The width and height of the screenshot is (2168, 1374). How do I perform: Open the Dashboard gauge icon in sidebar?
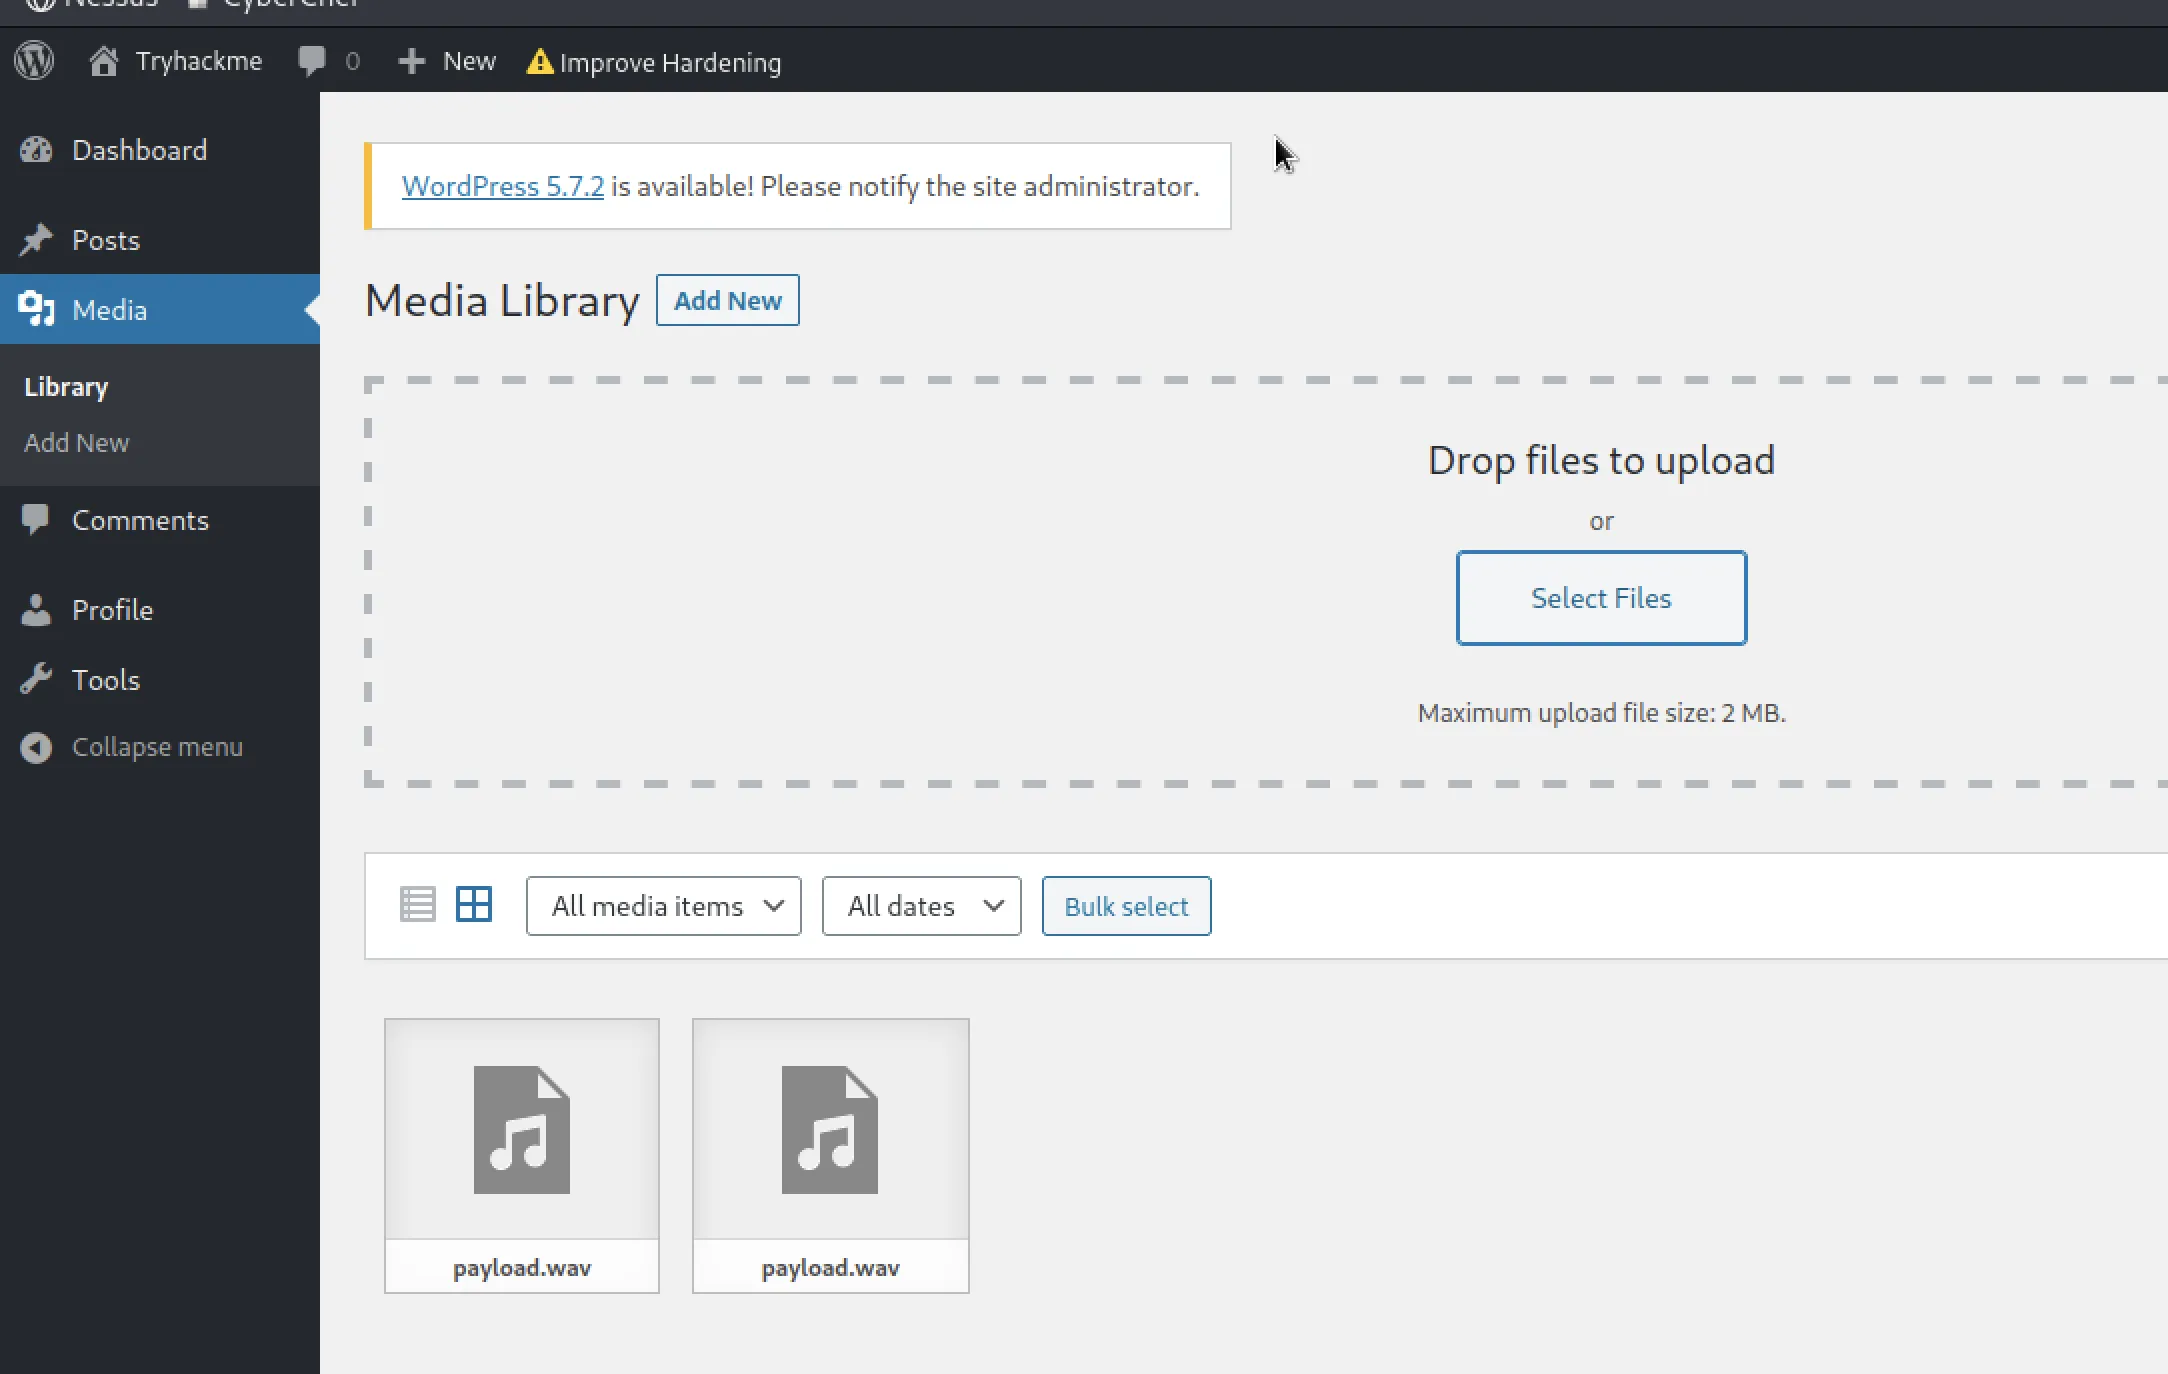(36, 150)
